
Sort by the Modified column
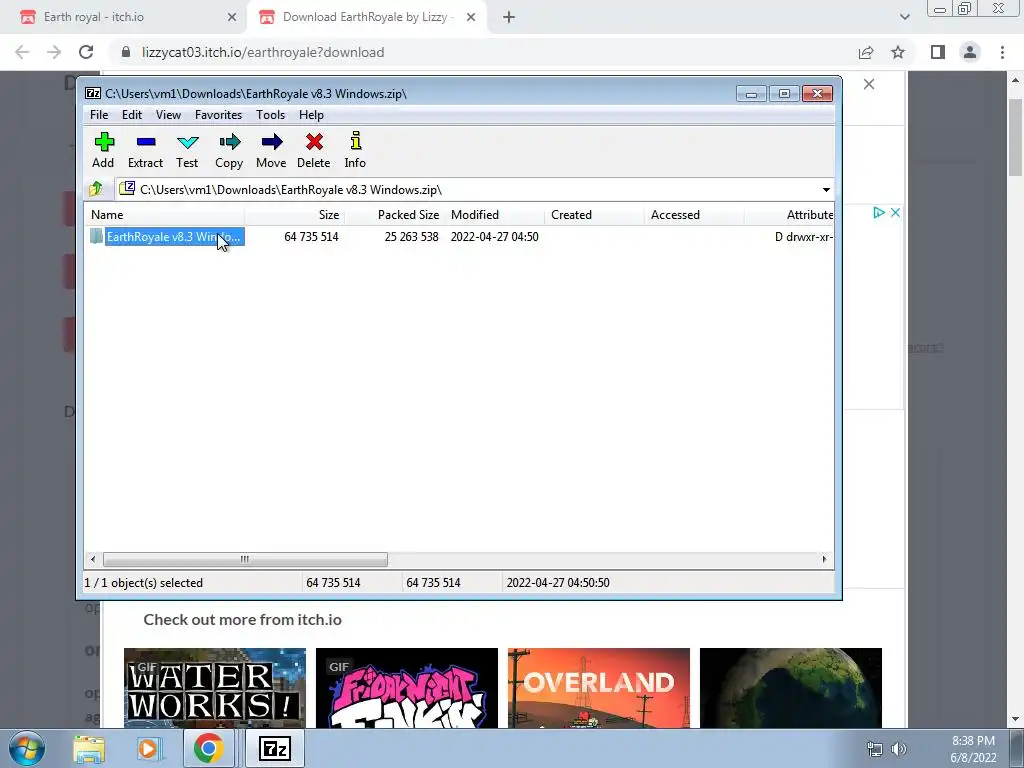pos(494,215)
